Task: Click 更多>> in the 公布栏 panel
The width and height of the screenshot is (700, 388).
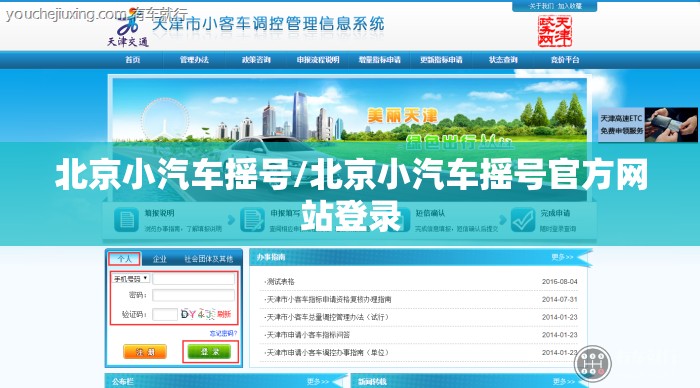Action: point(318,382)
